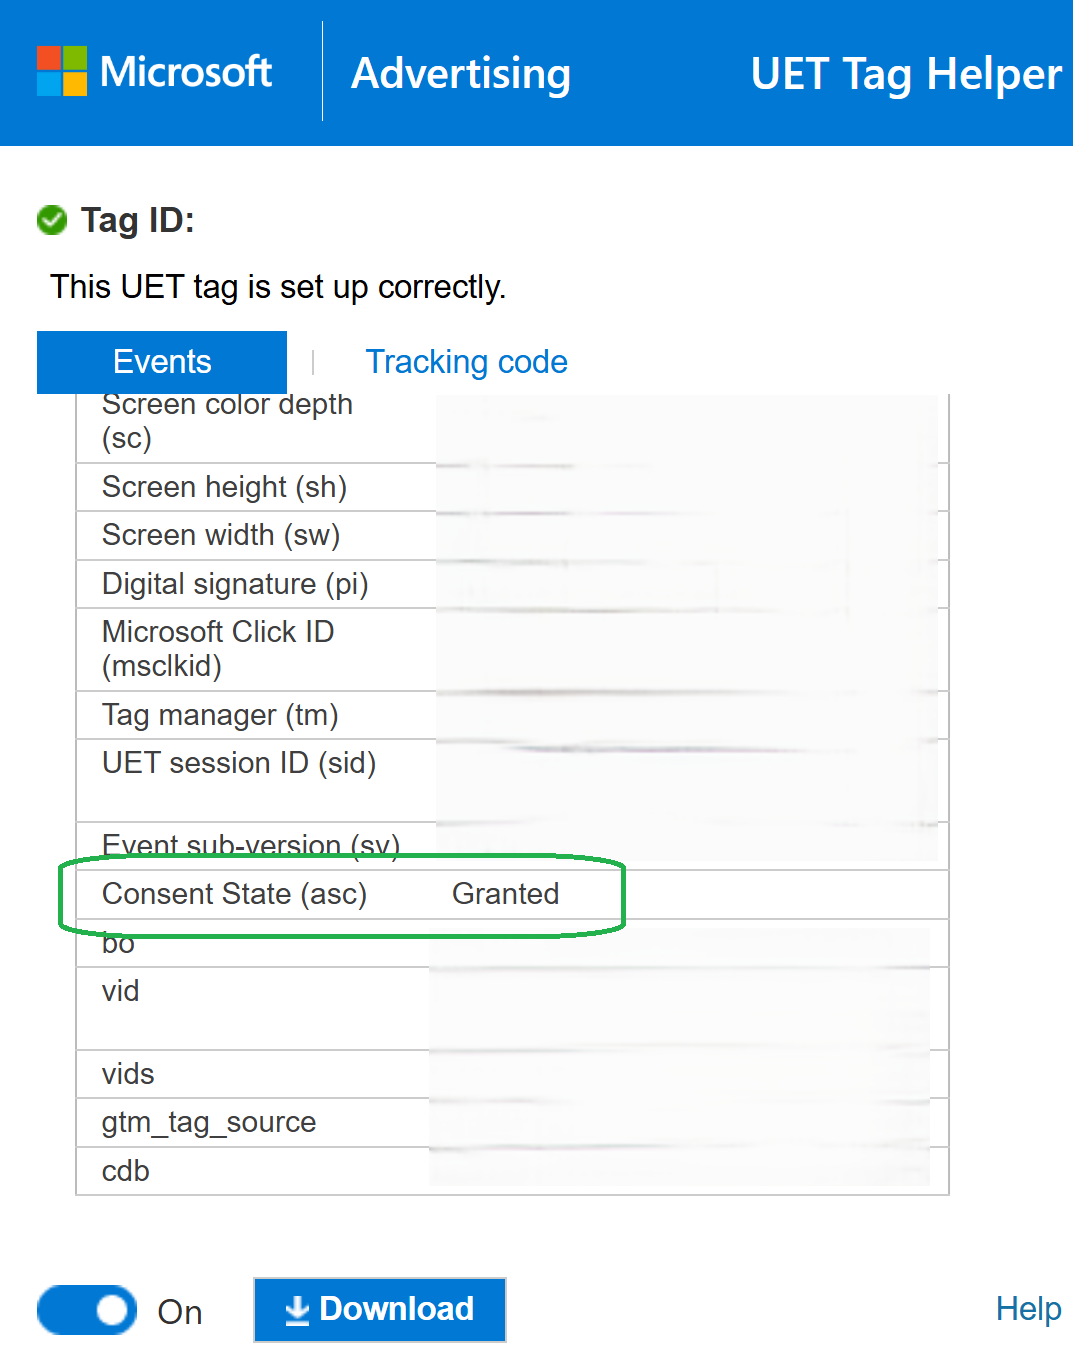
Task: Select the Events tab
Action: [162, 362]
